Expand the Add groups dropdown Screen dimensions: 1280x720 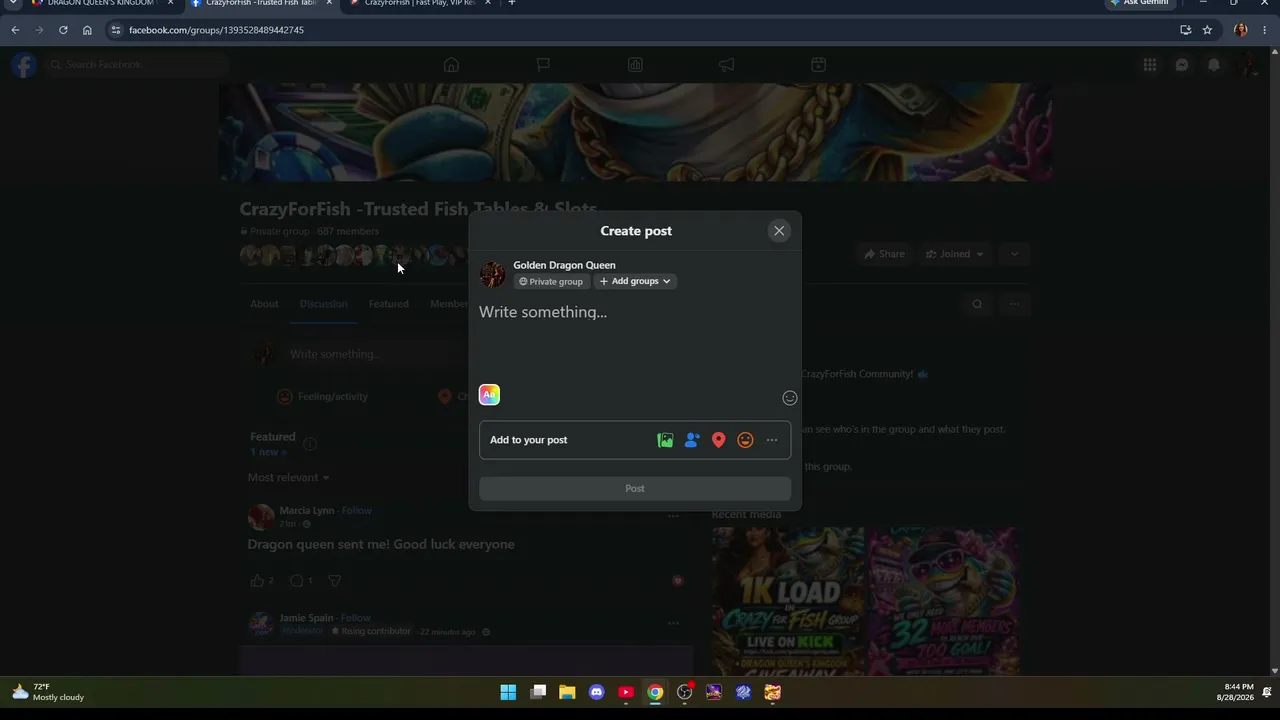click(635, 281)
